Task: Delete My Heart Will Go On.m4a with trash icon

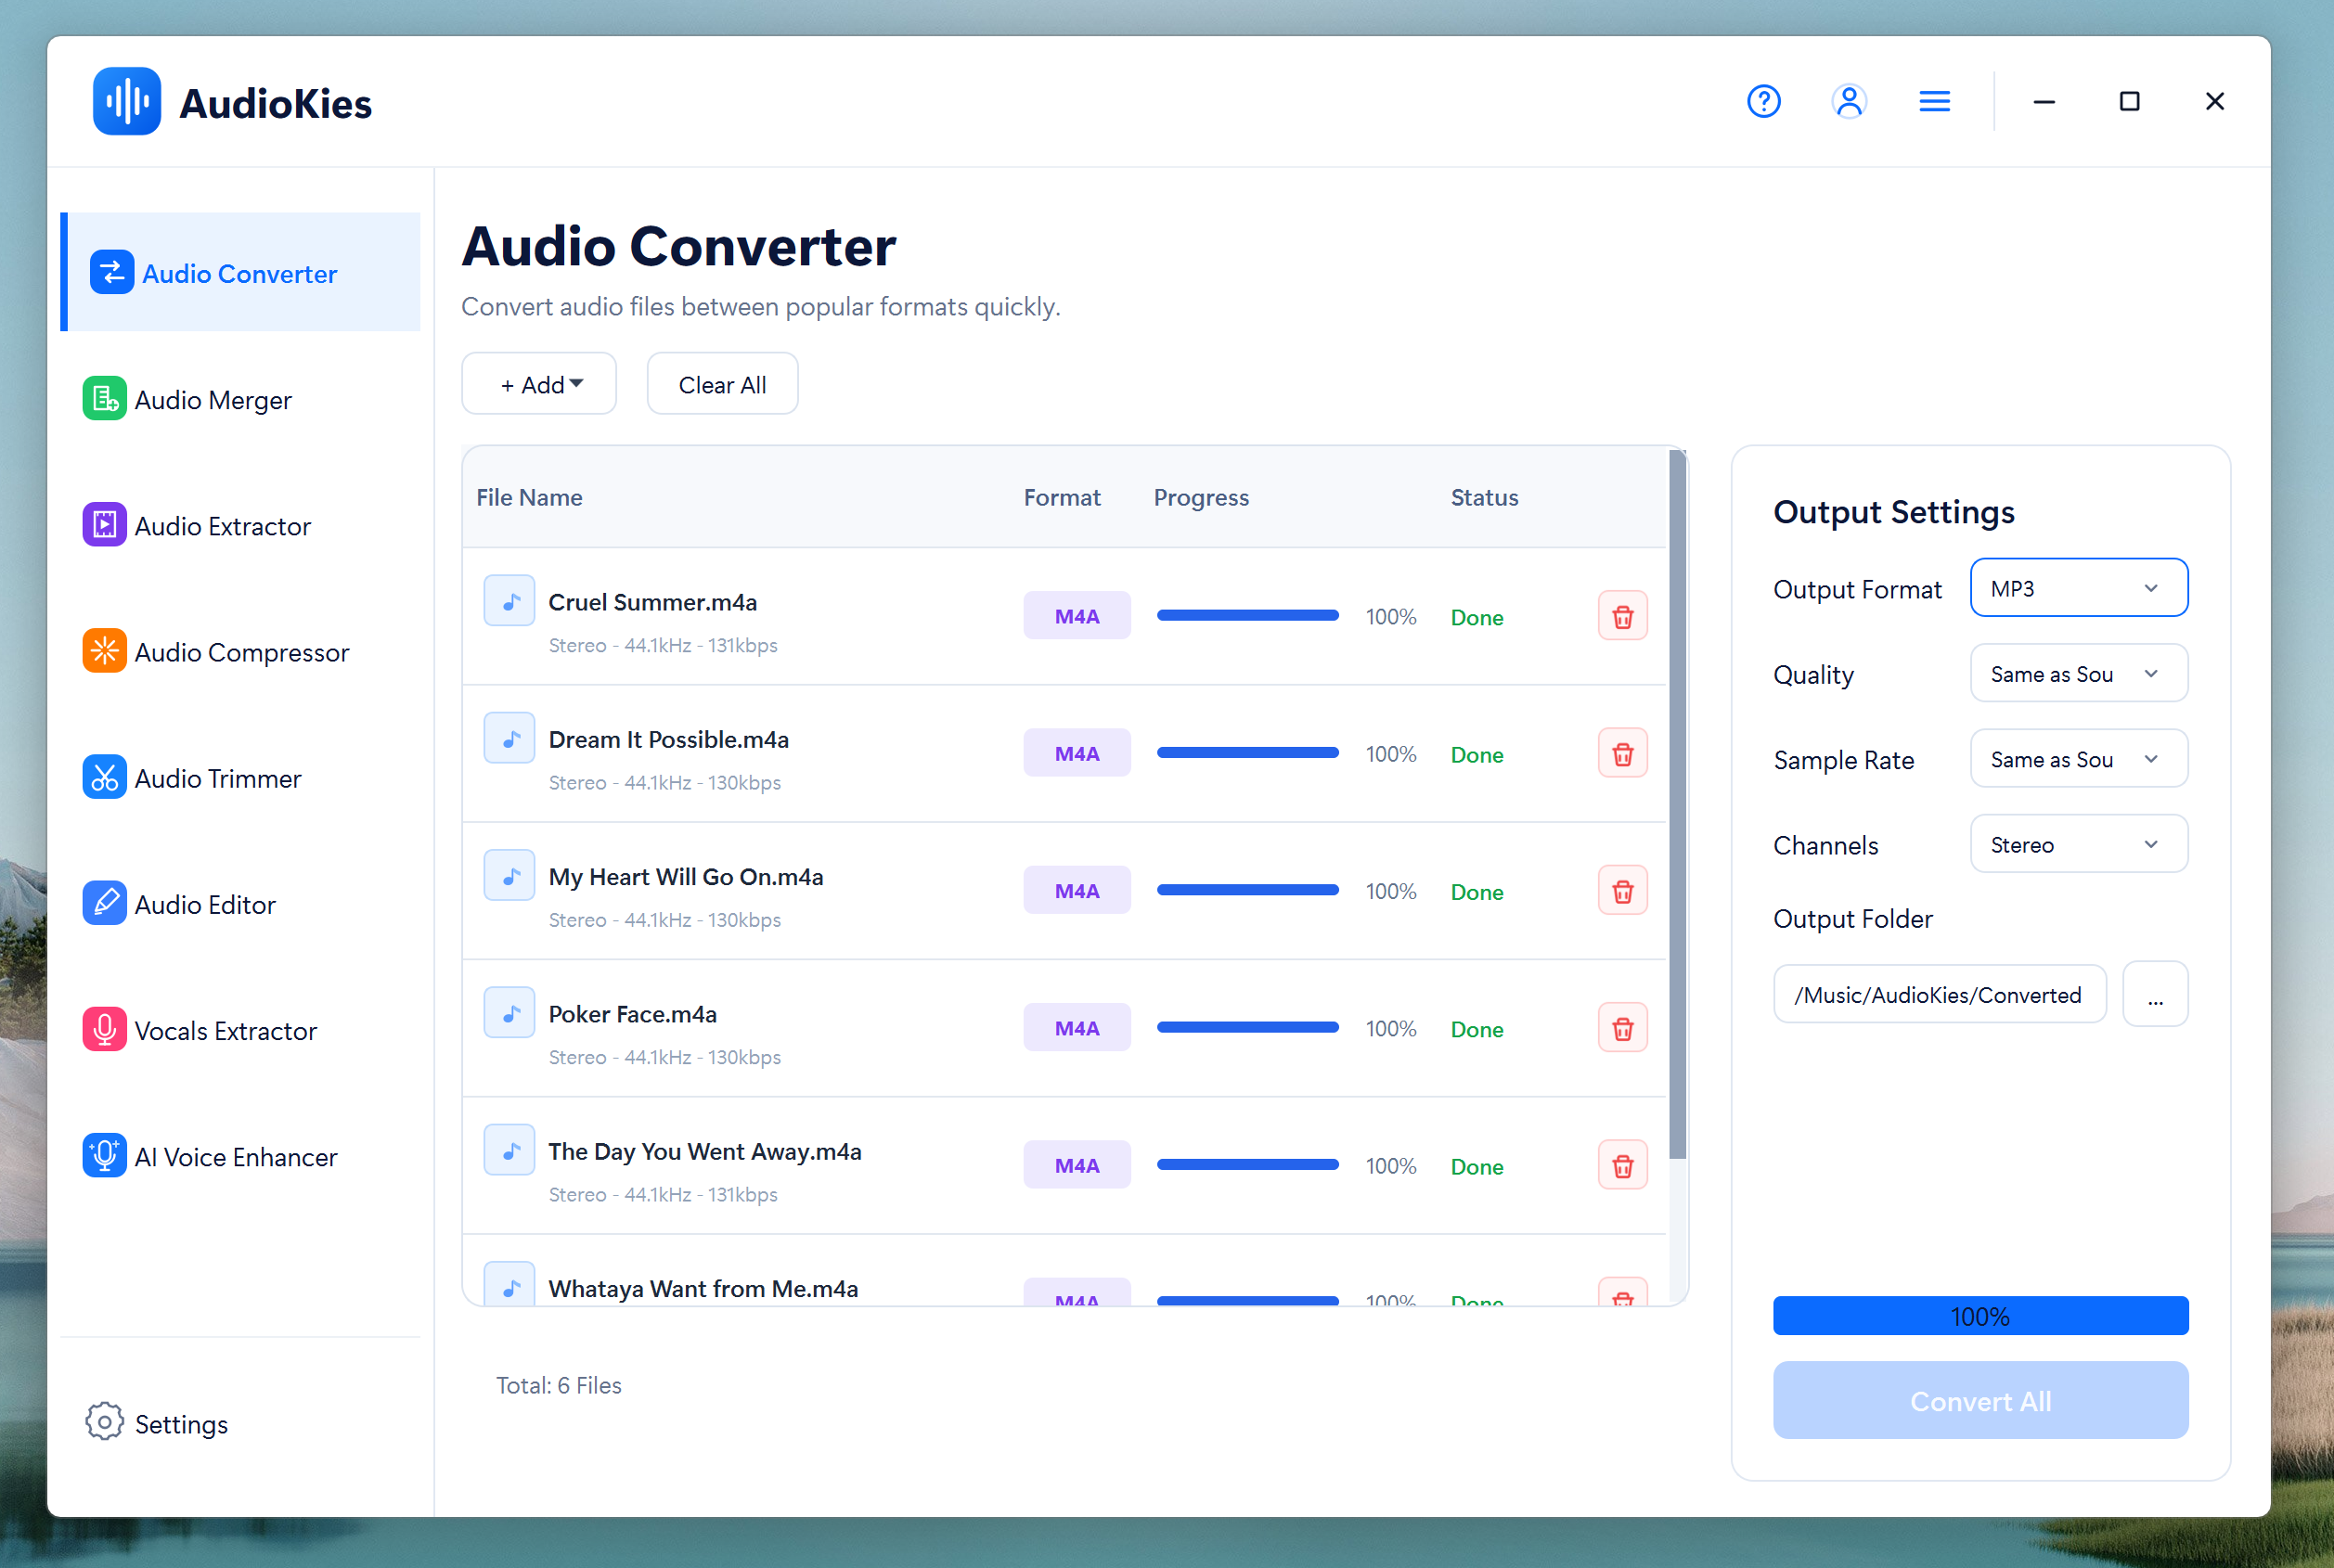Action: coord(1622,890)
